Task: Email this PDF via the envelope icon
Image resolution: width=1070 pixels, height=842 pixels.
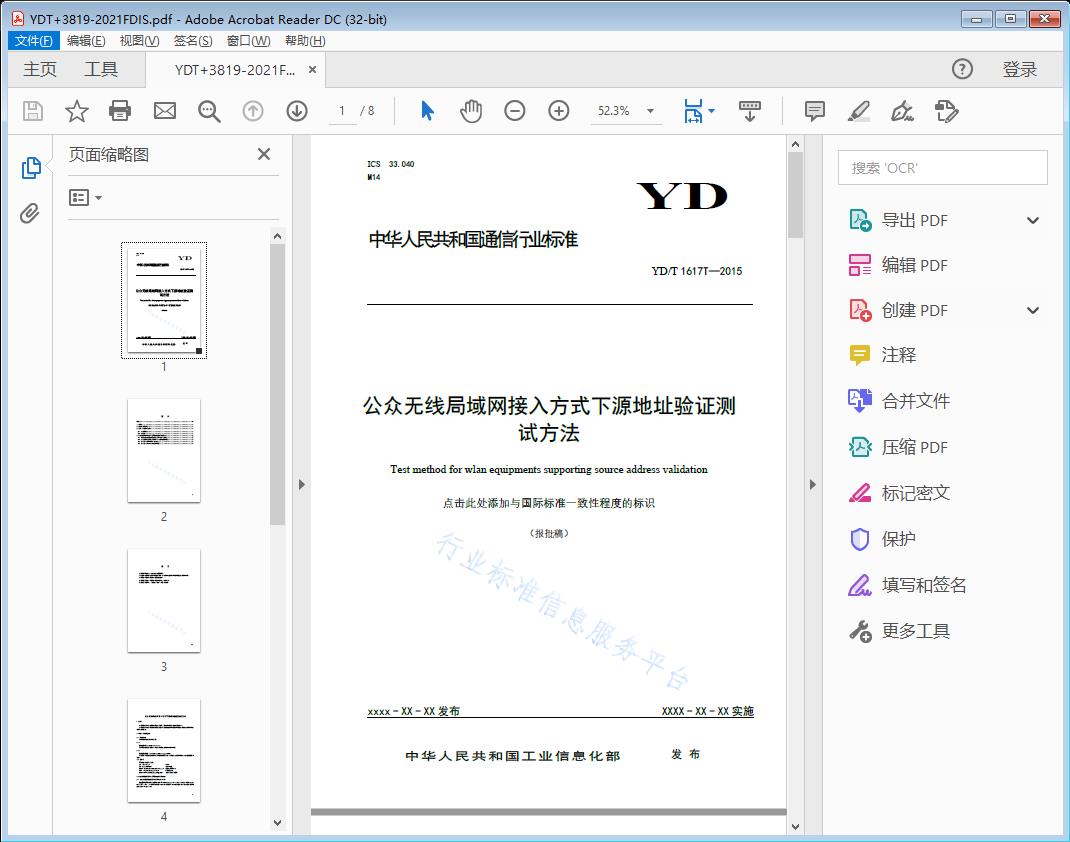Action: [164, 111]
